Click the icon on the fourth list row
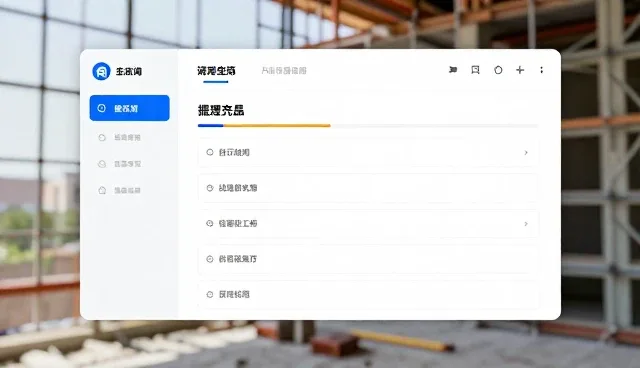 [210, 259]
